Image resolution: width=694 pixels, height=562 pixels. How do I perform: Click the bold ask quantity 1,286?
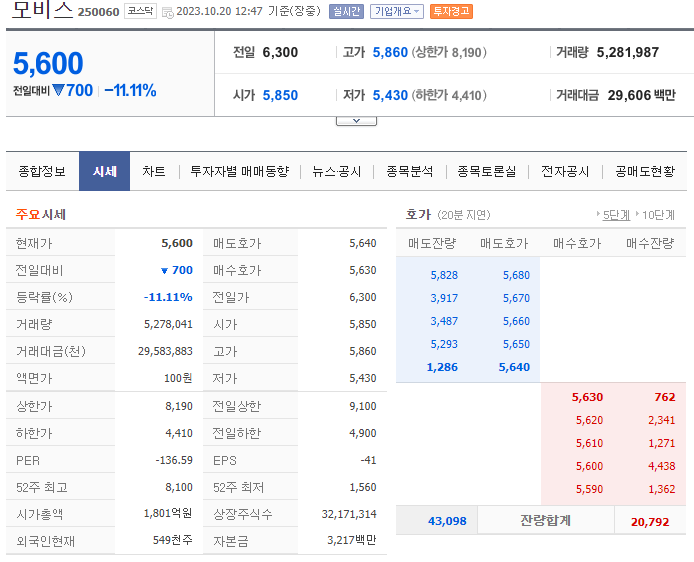coord(442,367)
